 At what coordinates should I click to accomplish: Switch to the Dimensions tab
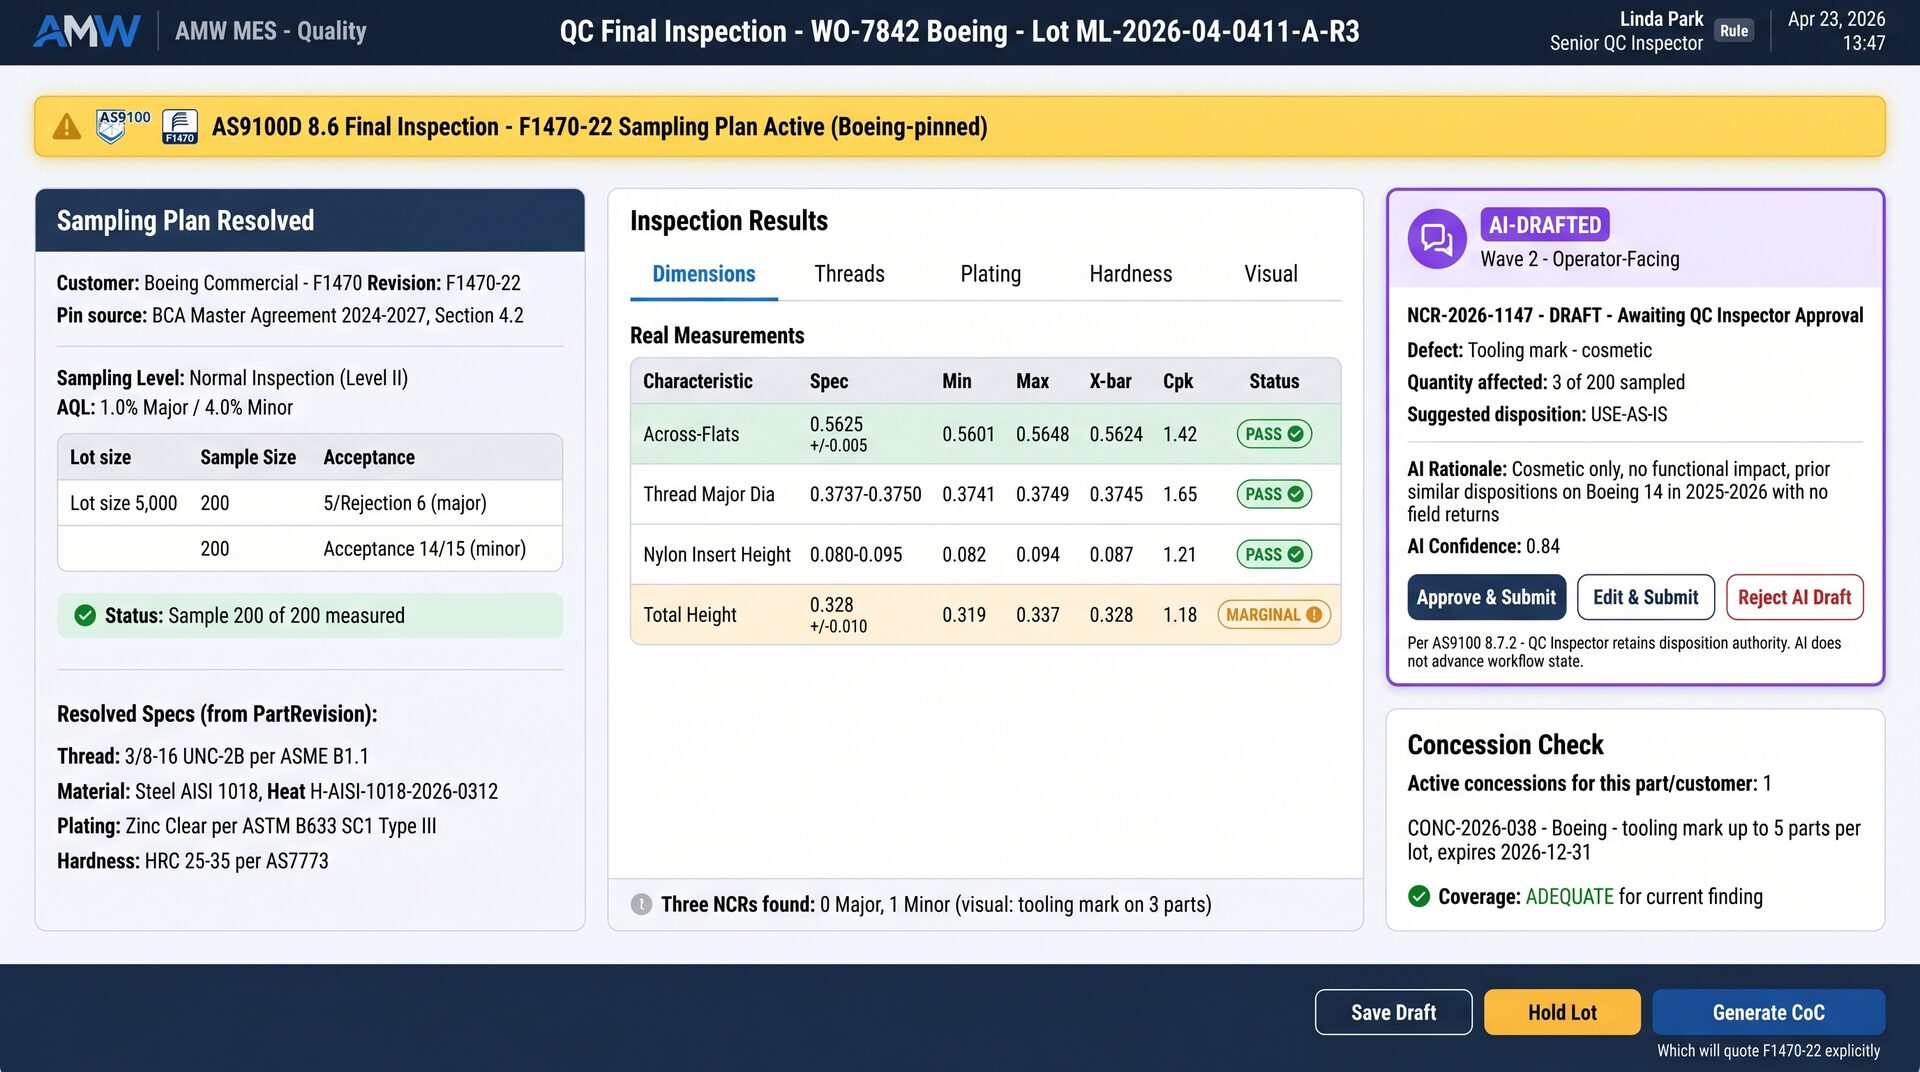[704, 274]
